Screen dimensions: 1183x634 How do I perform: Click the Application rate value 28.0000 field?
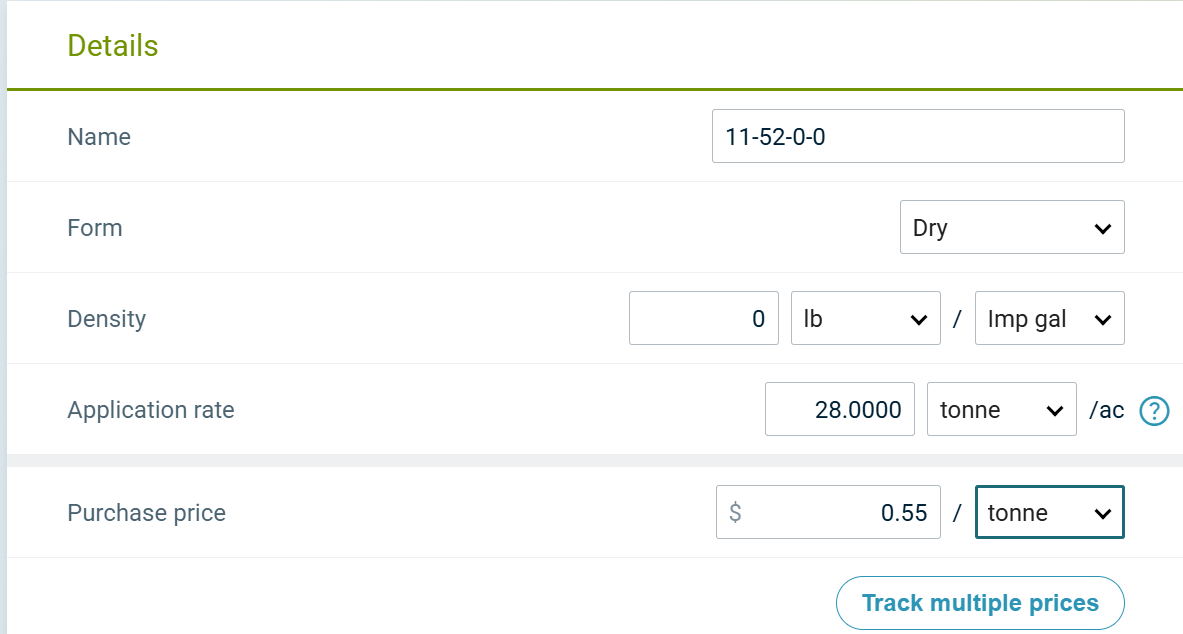tap(839, 410)
